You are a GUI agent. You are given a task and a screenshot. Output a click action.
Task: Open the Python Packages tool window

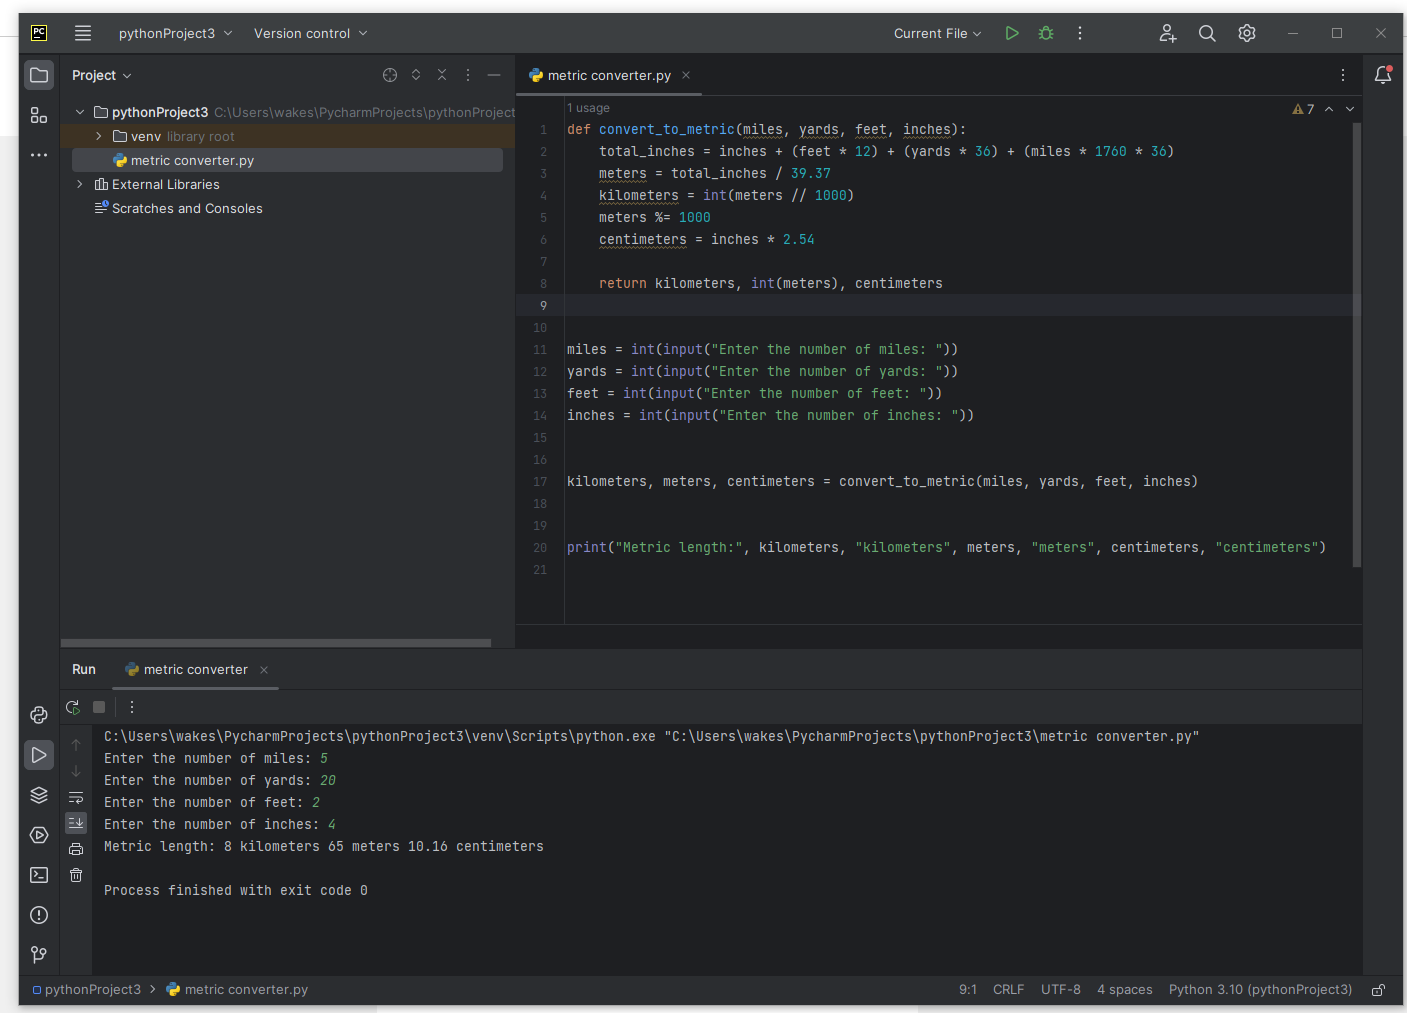click(x=39, y=795)
